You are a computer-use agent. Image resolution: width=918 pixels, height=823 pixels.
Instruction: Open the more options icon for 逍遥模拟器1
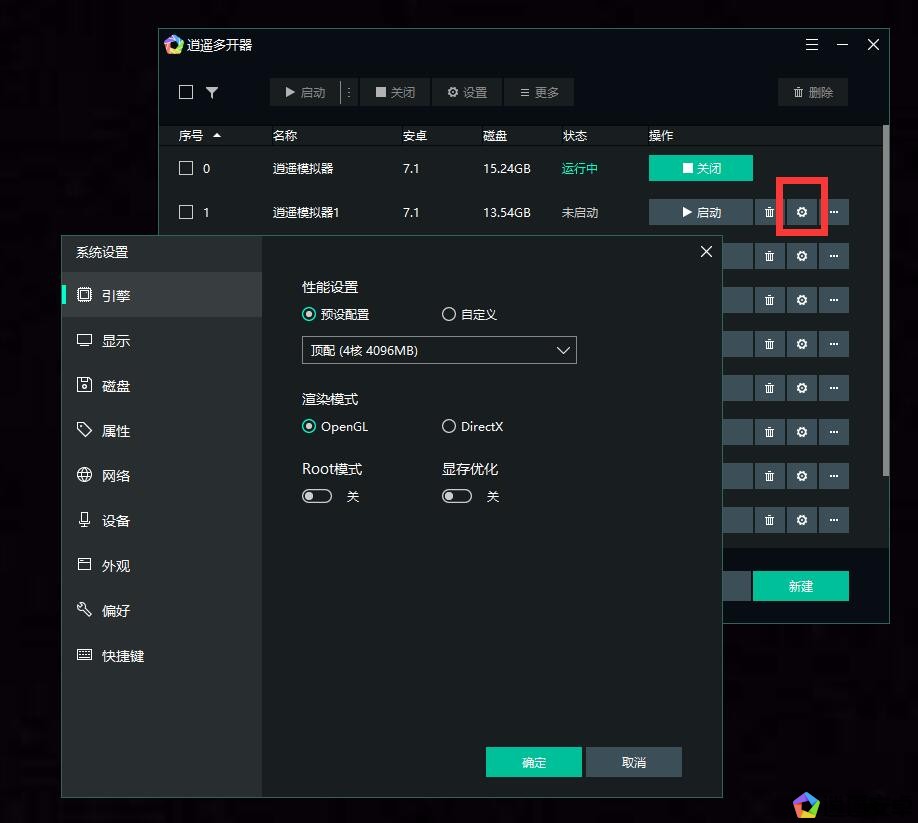(833, 212)
